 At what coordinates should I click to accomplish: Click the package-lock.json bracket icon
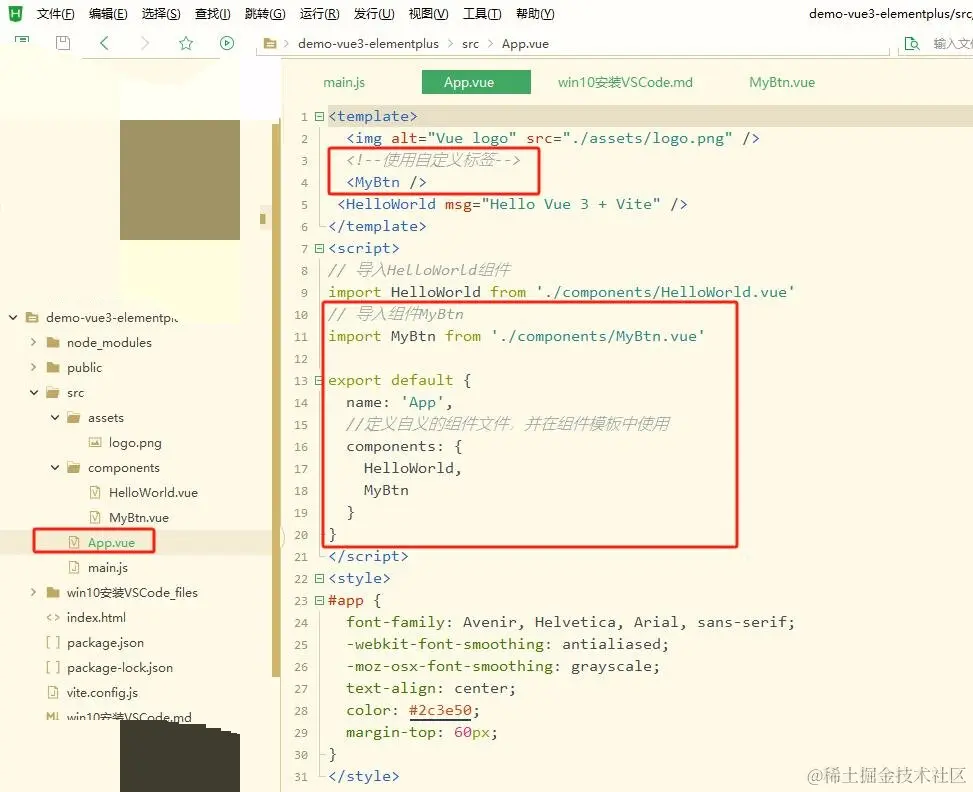pos(53,667)
